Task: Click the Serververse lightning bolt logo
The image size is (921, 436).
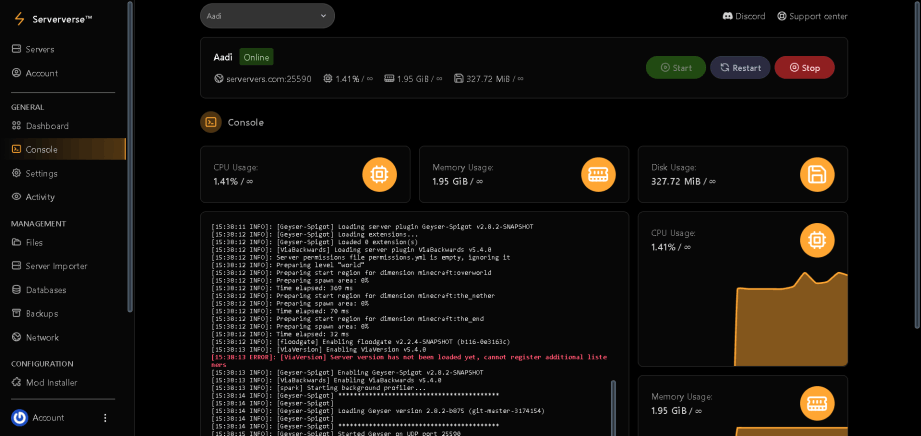Action: [20, 19]
